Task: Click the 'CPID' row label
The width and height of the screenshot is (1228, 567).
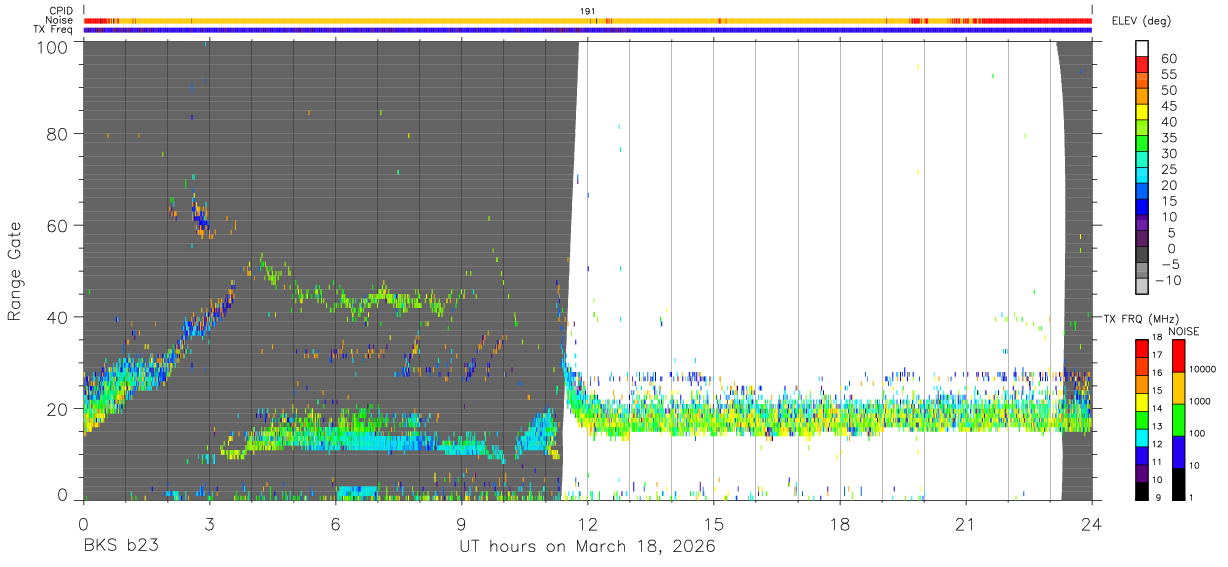Action: click(x=61, y=11)
